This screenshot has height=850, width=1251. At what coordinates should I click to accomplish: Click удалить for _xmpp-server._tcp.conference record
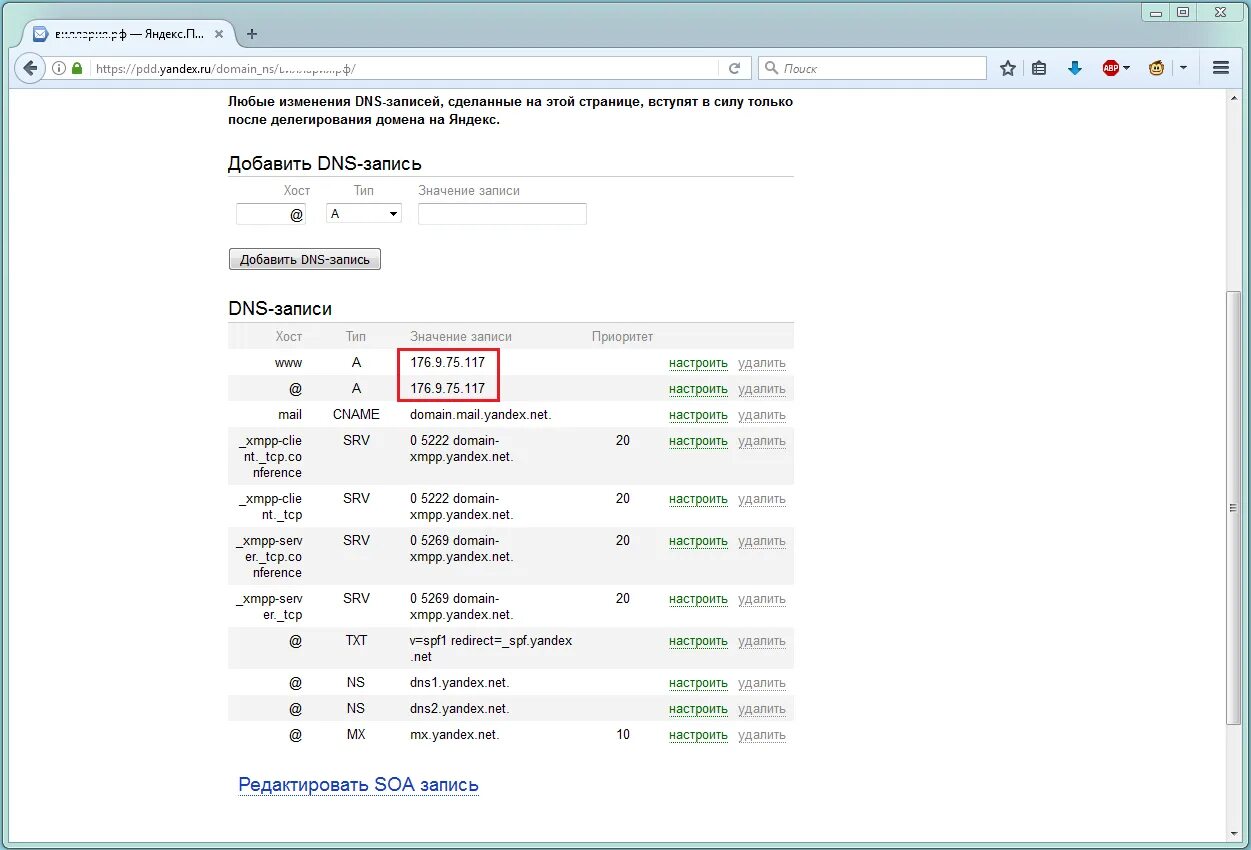tap(762, 541)
